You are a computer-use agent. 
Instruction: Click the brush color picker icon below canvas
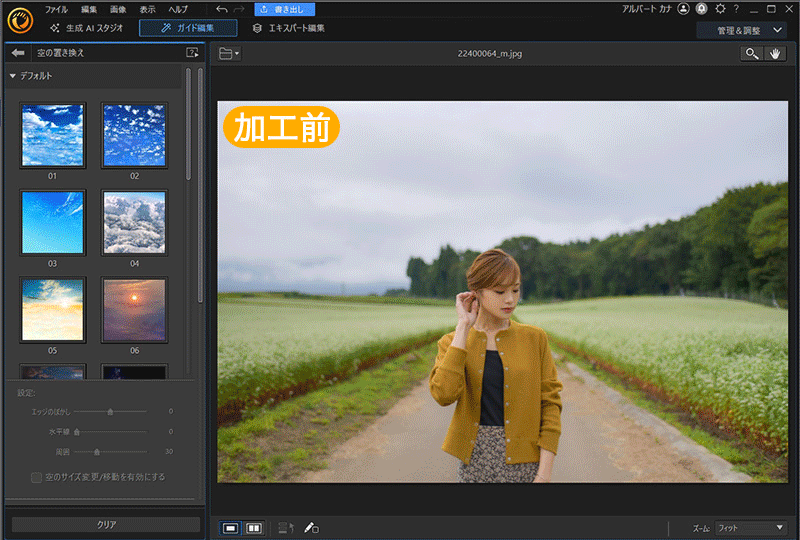(x=311, y=527)
